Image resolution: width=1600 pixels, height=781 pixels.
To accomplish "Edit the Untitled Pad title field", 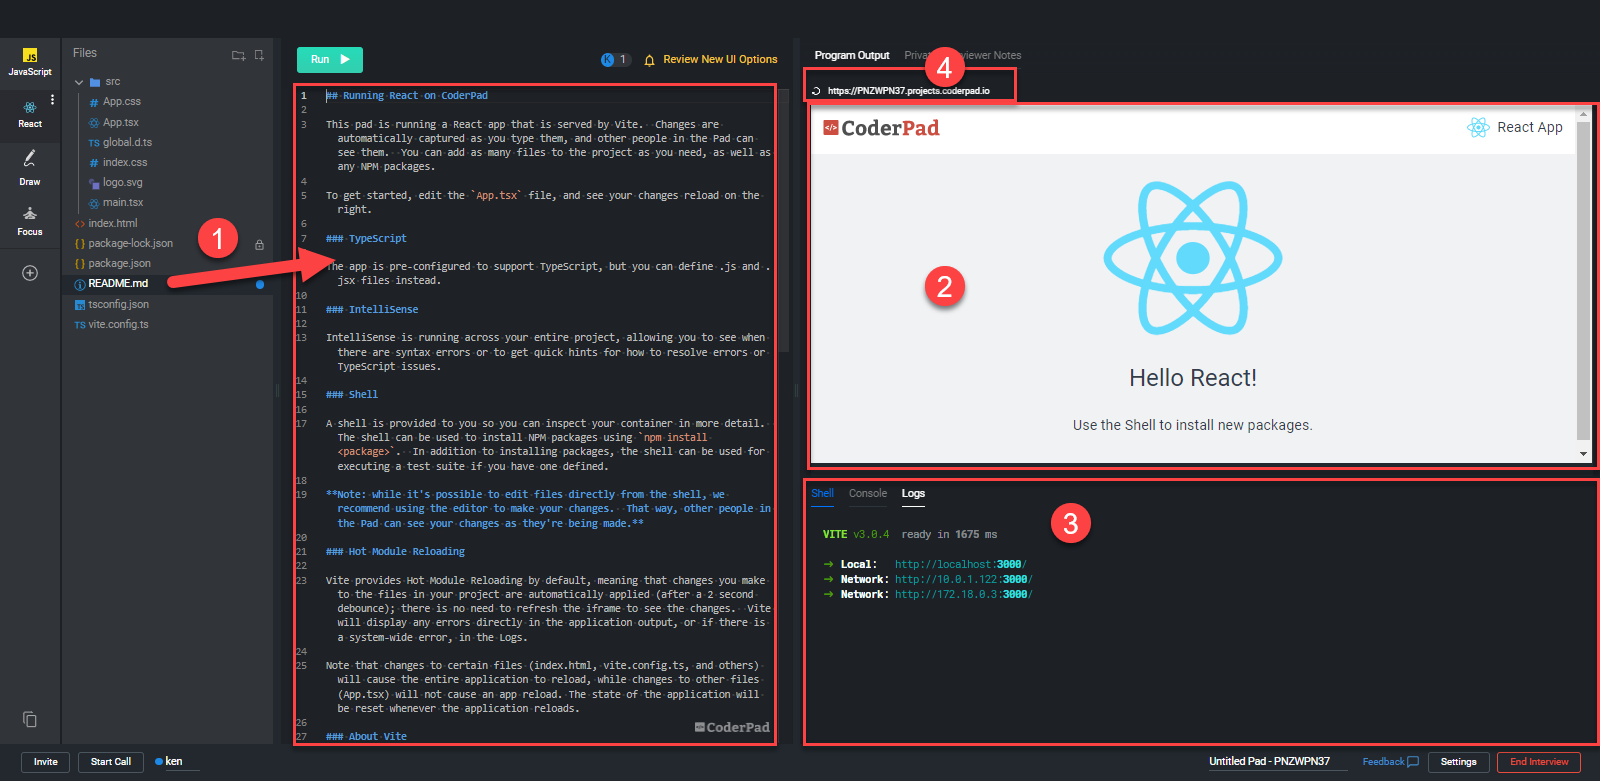I will (1269, 762).
